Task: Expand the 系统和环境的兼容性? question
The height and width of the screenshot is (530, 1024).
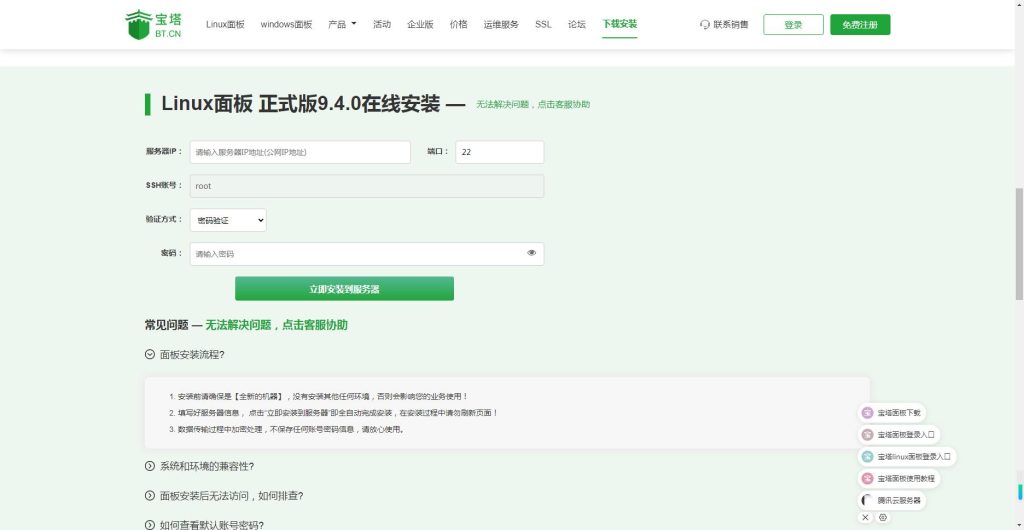Action: tap(200, 466)
